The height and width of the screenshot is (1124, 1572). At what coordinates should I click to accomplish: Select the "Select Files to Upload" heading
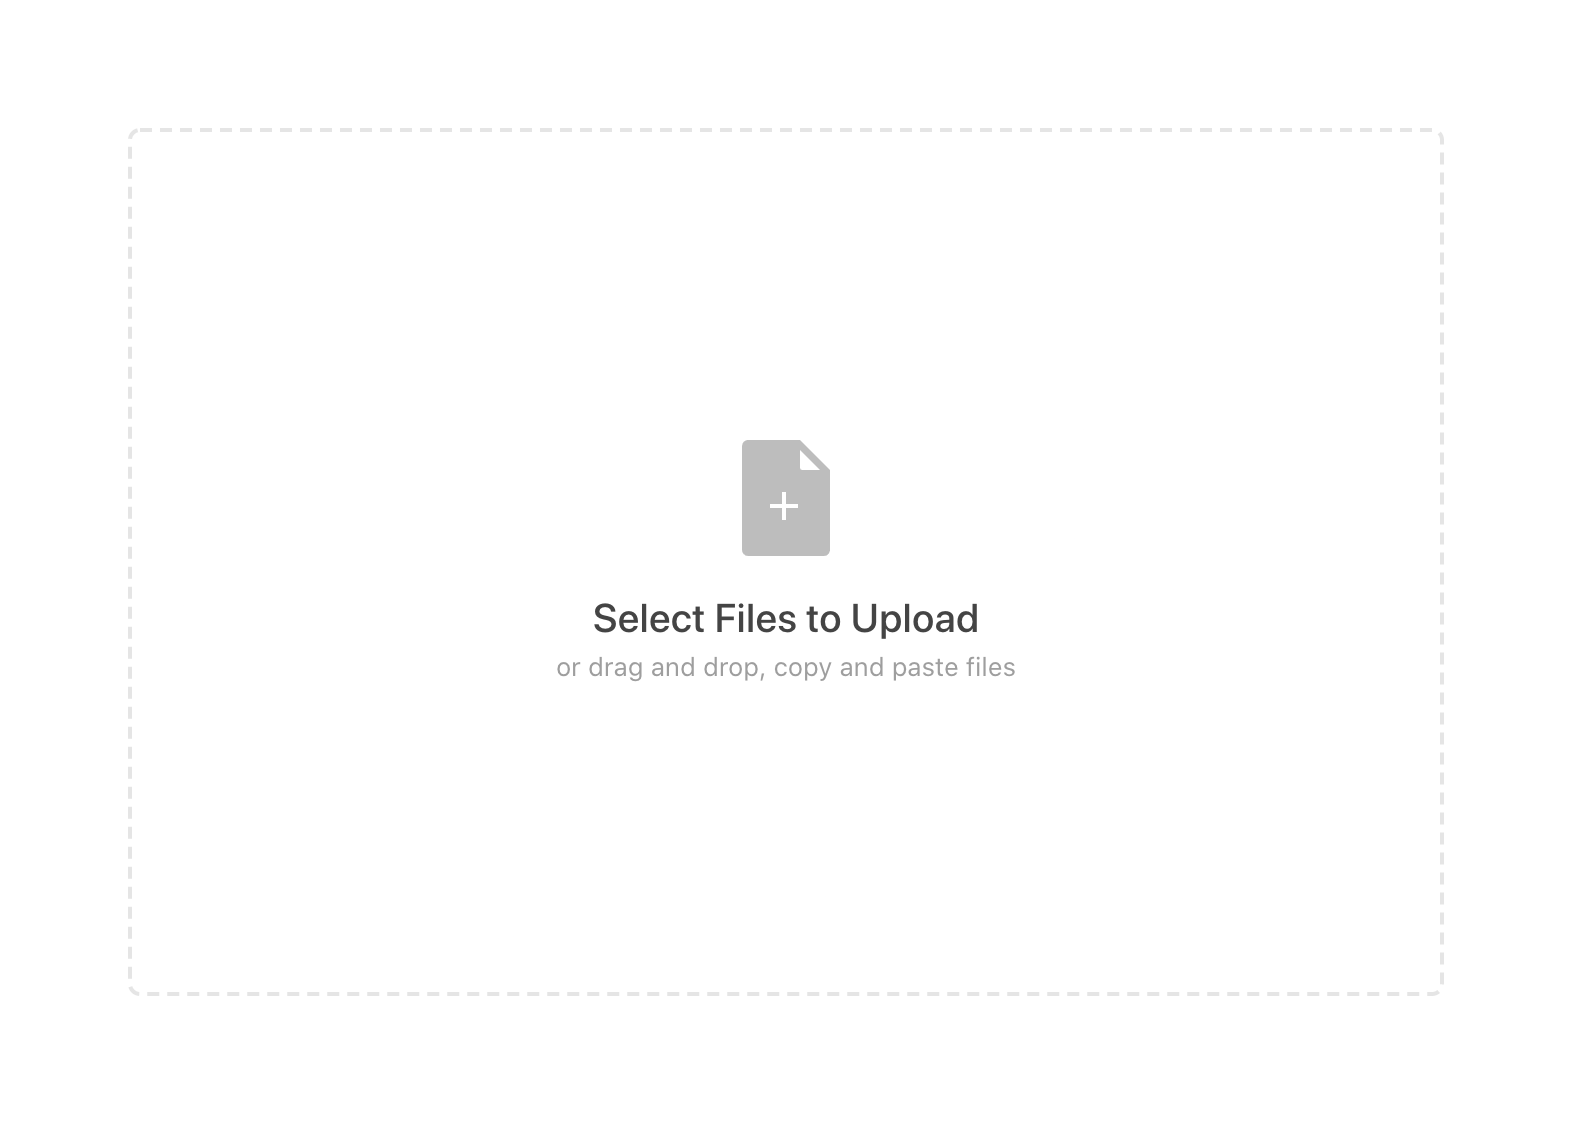[x=786, y=619]
